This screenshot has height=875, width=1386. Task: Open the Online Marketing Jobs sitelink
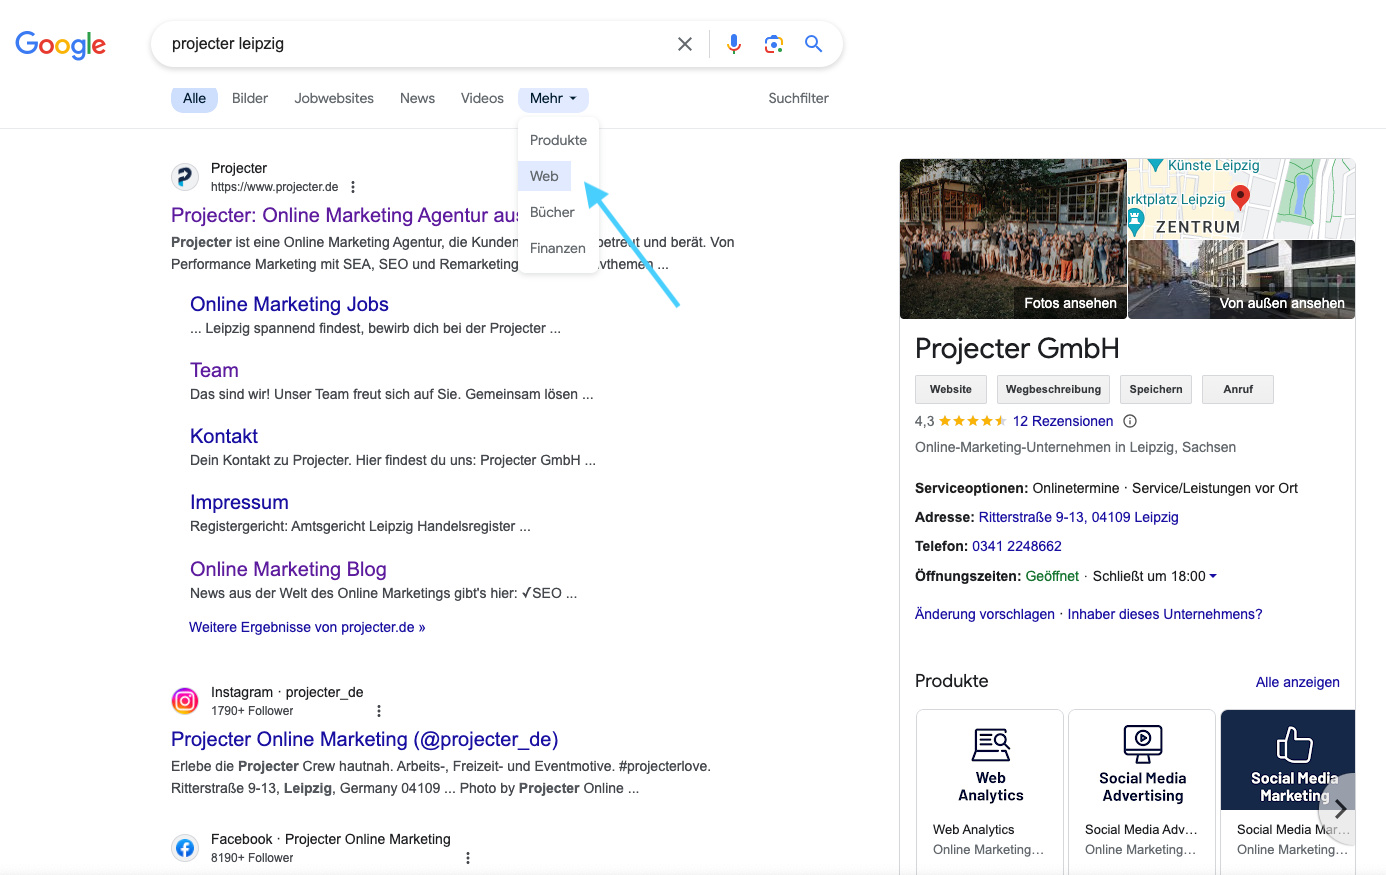pyautogui.click(x=289, y=304)
